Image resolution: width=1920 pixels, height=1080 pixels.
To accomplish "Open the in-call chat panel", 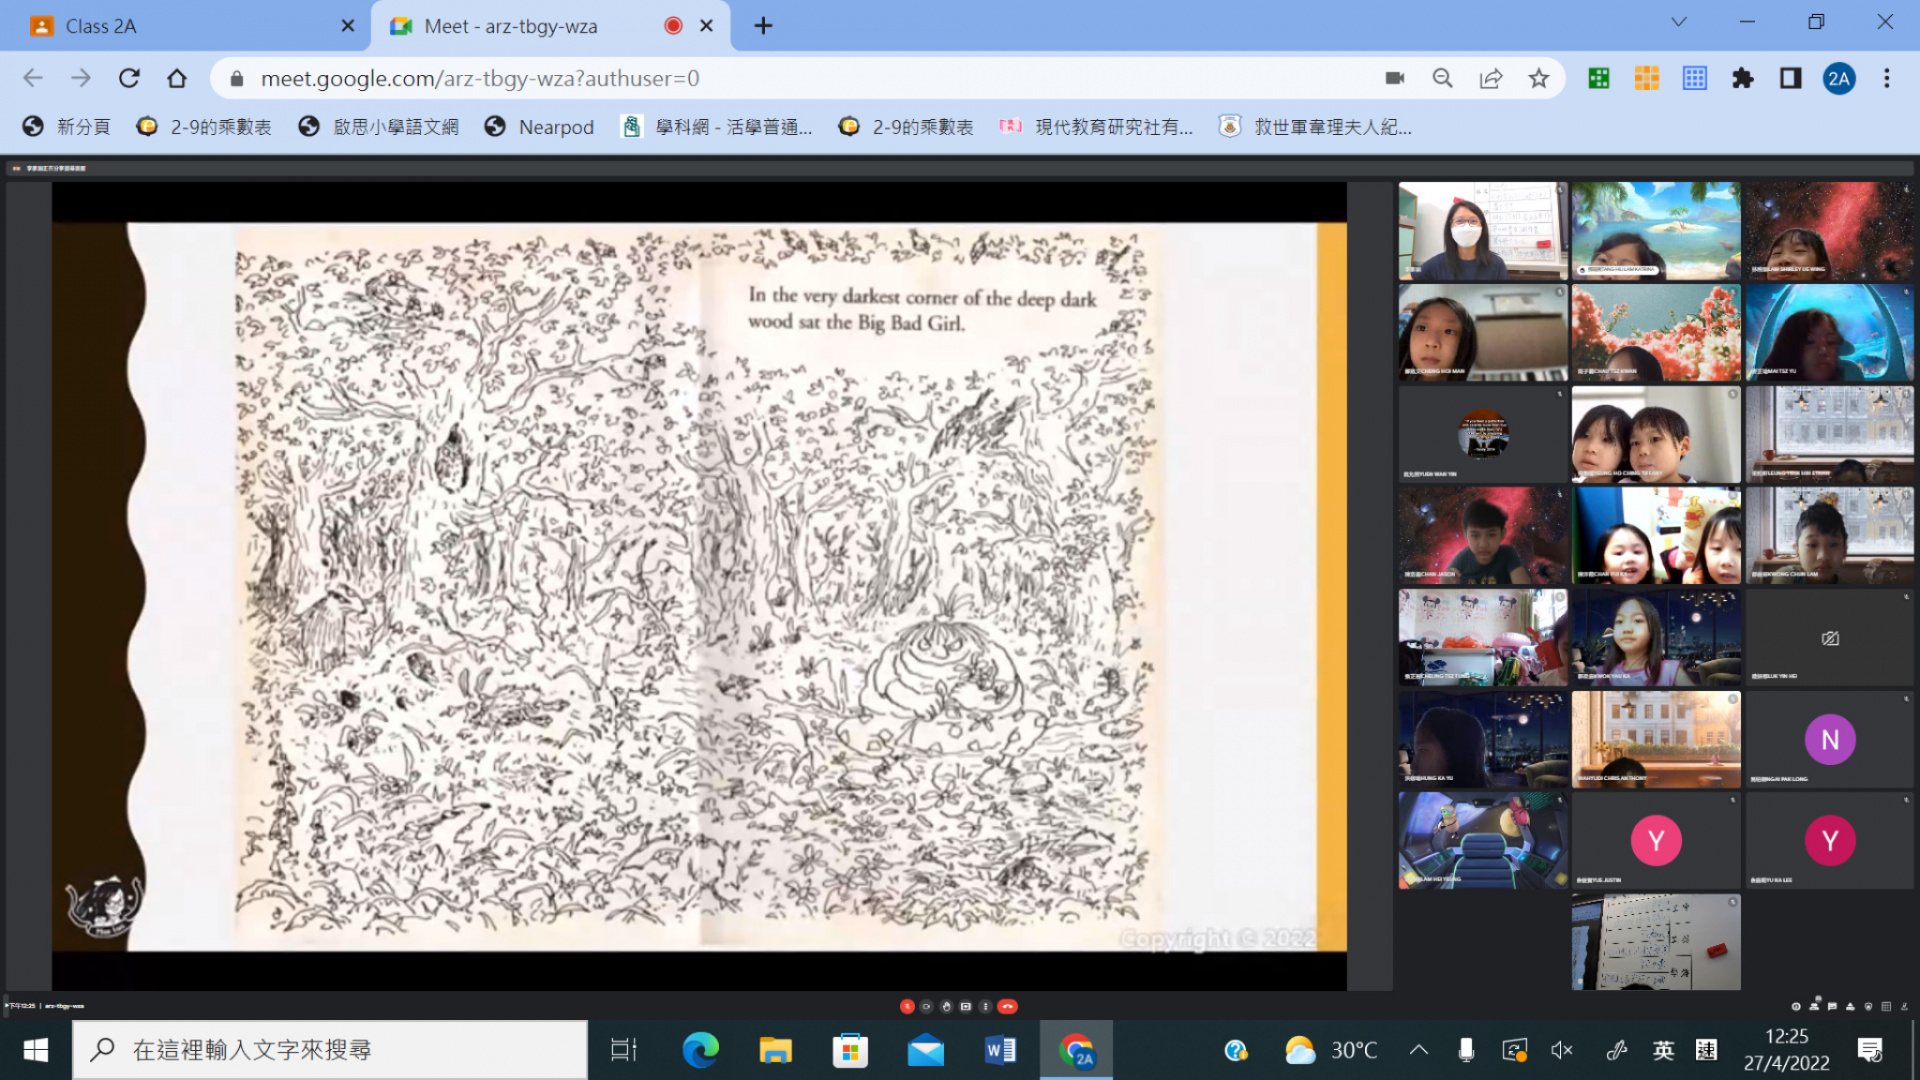I will [1832, 1006].
